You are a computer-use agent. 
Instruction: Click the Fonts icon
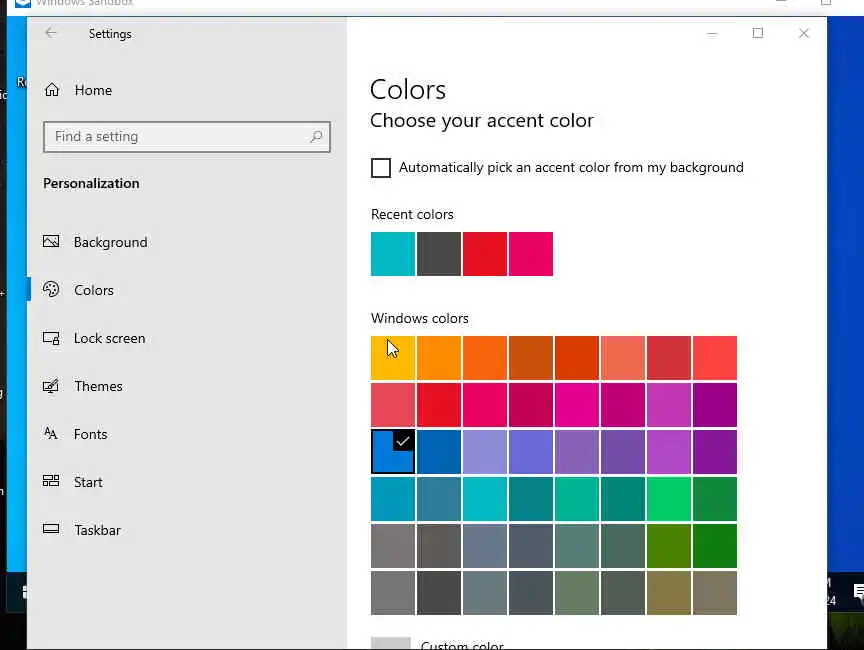click(51, 434)
